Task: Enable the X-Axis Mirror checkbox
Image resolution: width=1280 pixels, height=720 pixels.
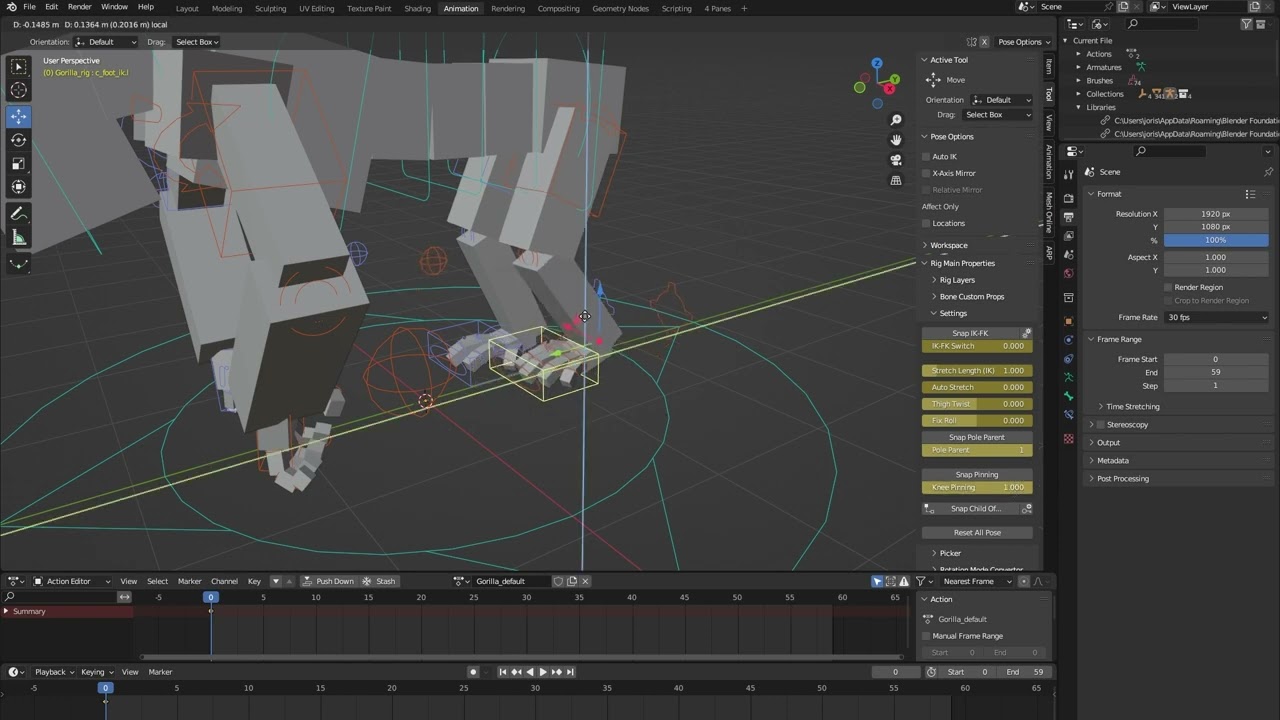Action: pyautogui.click(x=926, y=173)
